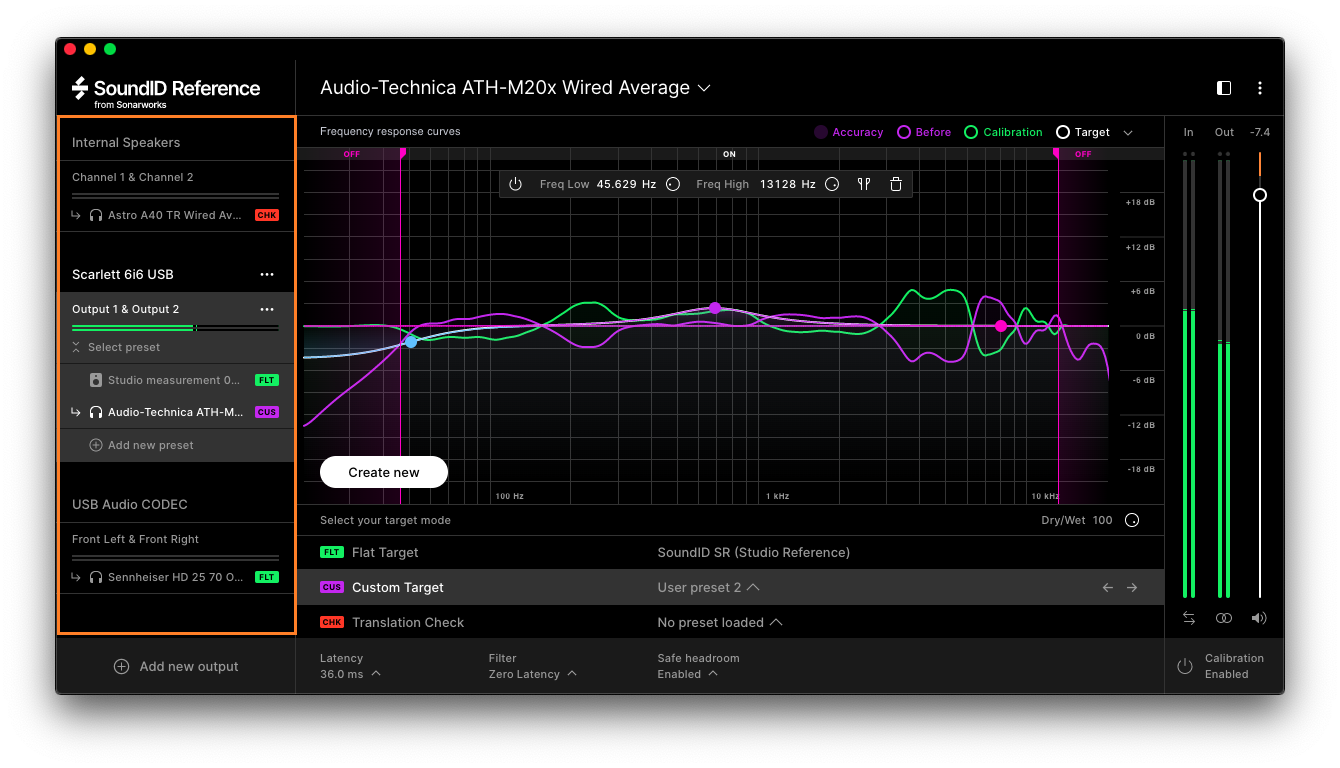Click the Freq Low 45.629 Hz value

626,184
